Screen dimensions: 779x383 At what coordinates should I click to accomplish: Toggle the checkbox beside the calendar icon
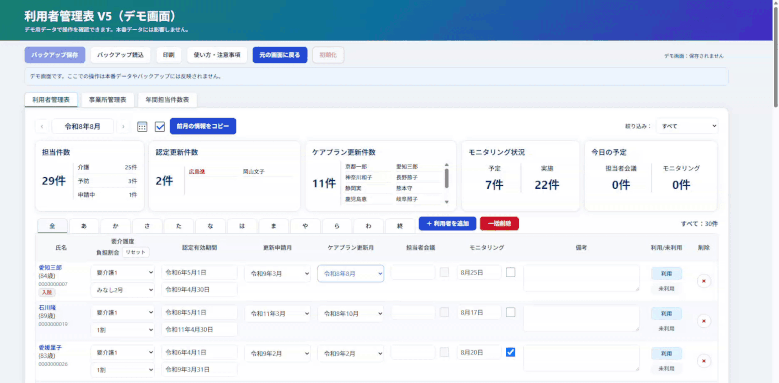pos(160,127)
